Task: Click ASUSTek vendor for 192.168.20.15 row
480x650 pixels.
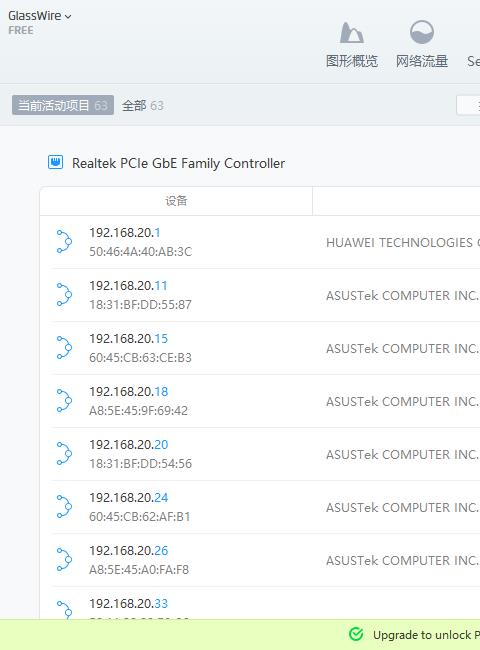Action: tap(402, 349)
